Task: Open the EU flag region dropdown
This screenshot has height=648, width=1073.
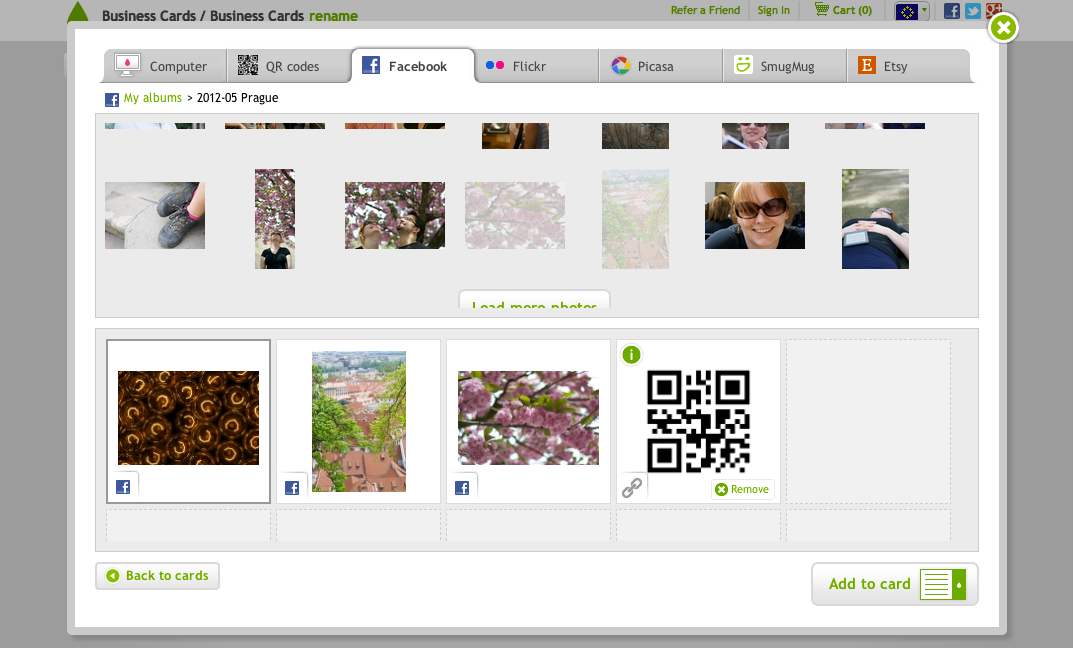Action: coord(911,11)
